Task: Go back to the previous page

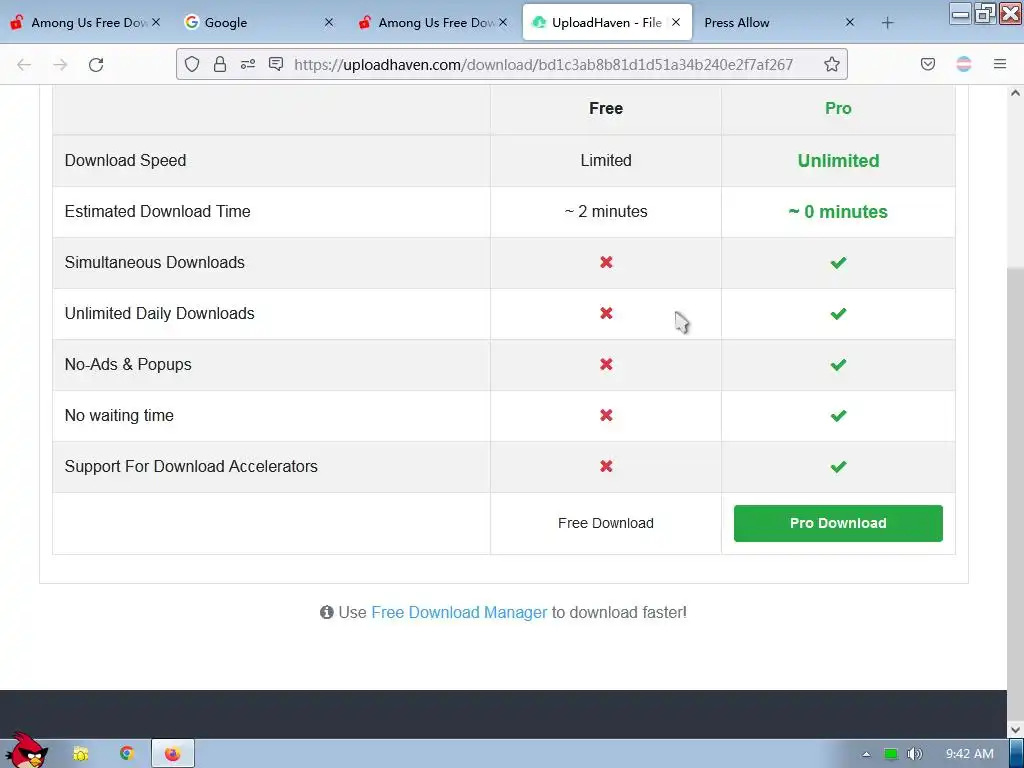Action: tap(24, 64)
